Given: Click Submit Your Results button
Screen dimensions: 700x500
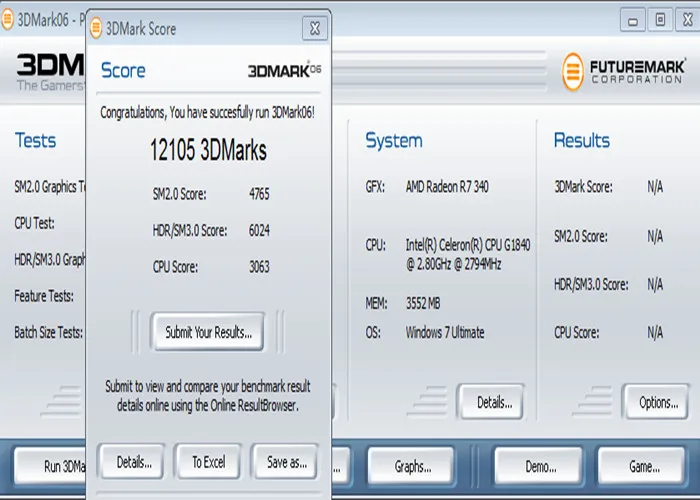Looking at the screenshot, I should (x=208, y=332).
